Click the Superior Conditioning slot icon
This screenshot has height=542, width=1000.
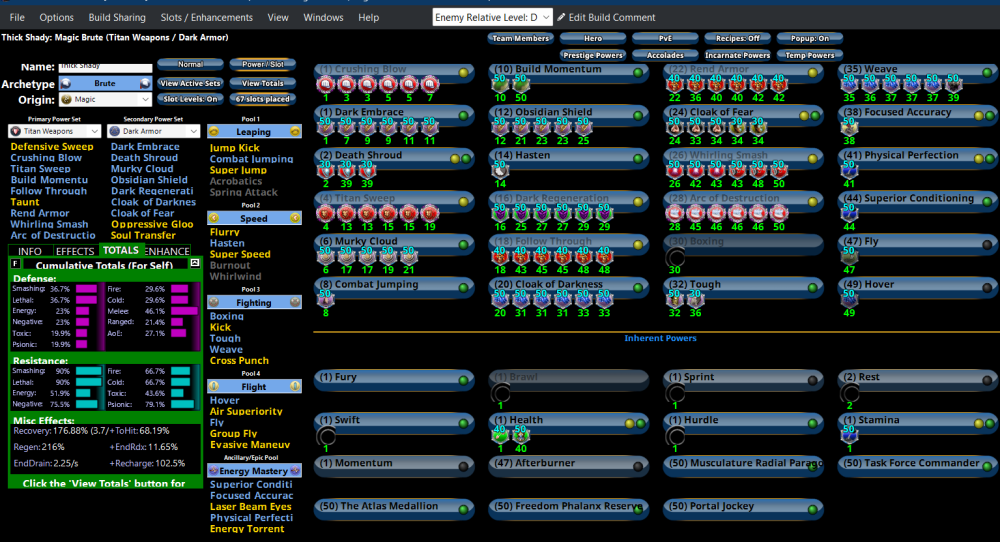(849, 214)
